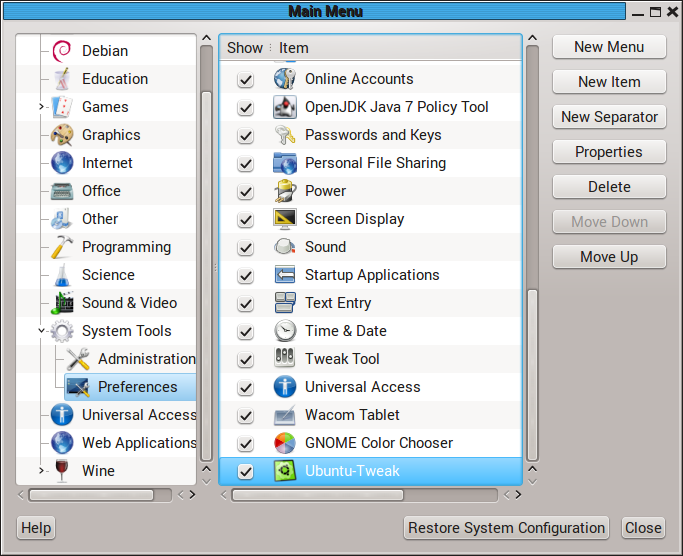Viewport: 683px width, 556px height.
Task: Click the Power plug icon
Action: [285, 191]
